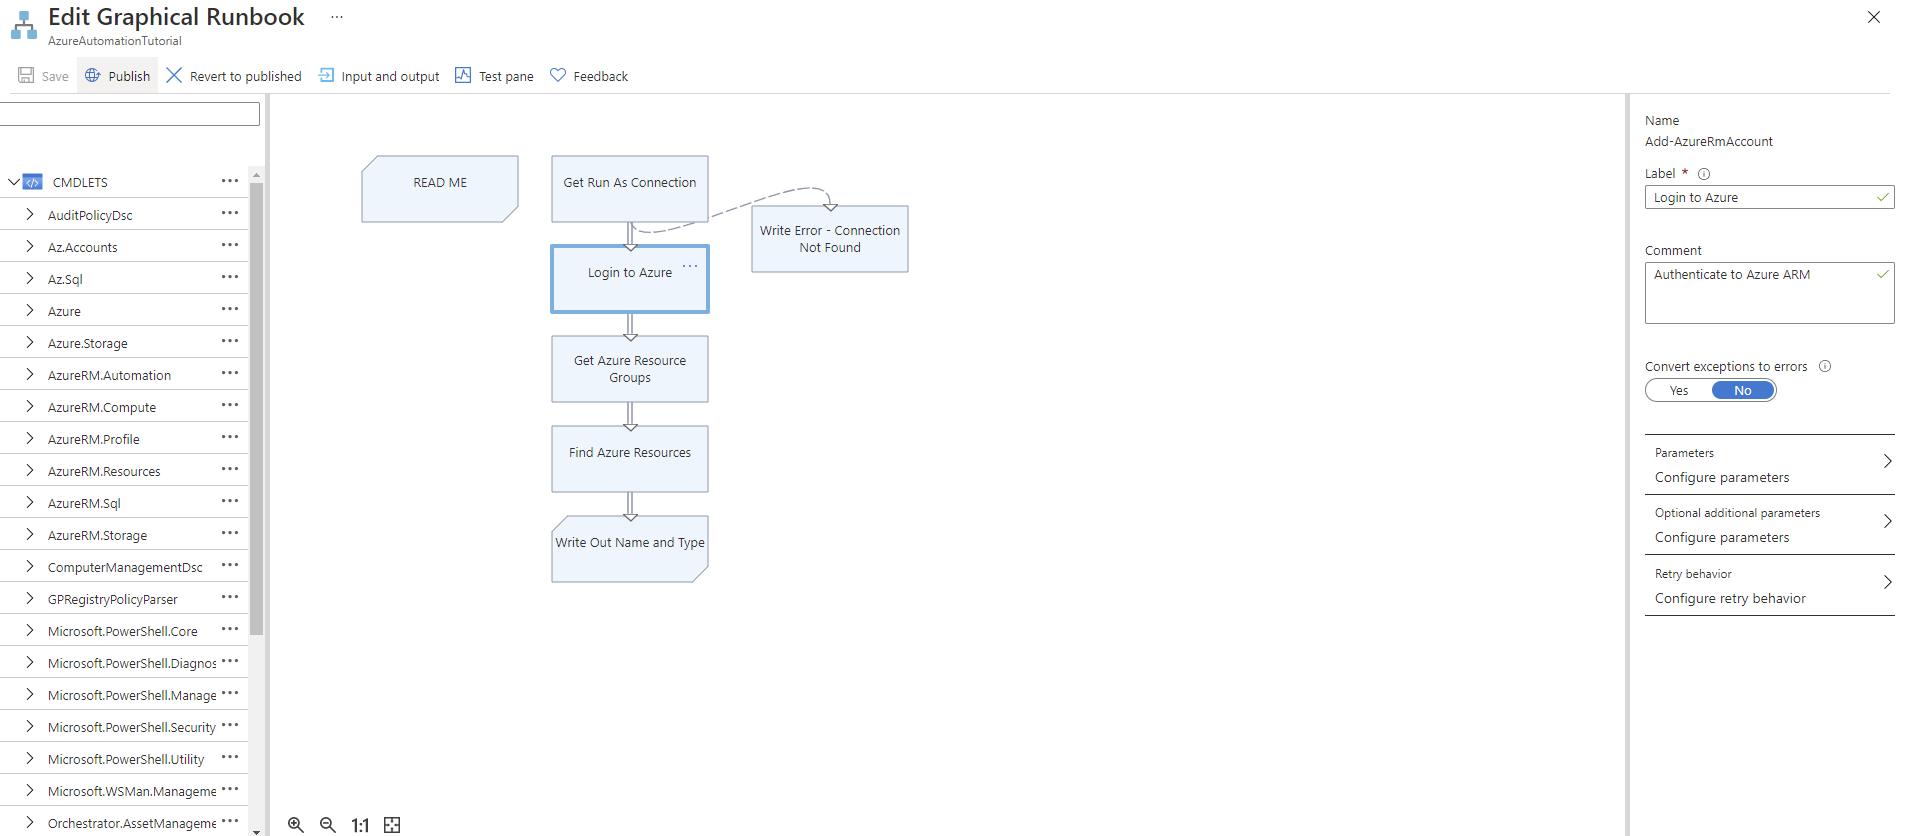1910x836 pixels.
Task: Open Parameters Configure parameters
Action: 1769,465
